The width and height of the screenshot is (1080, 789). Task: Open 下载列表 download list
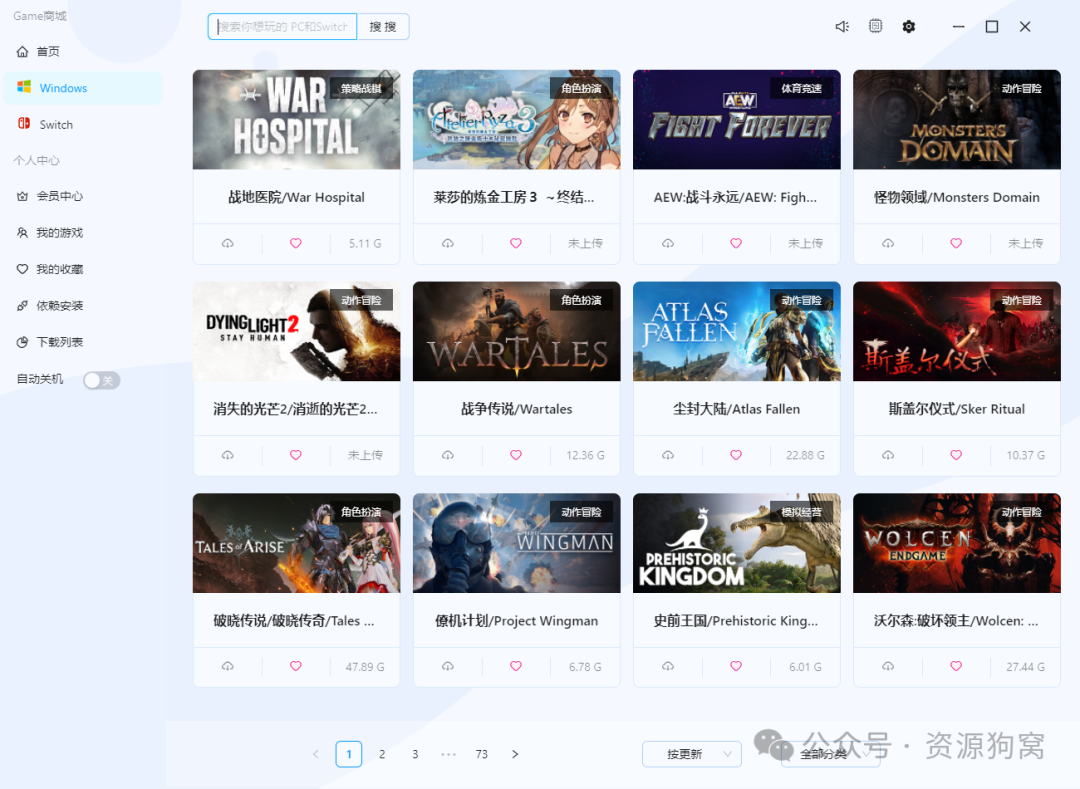click(x=83, y=342)
